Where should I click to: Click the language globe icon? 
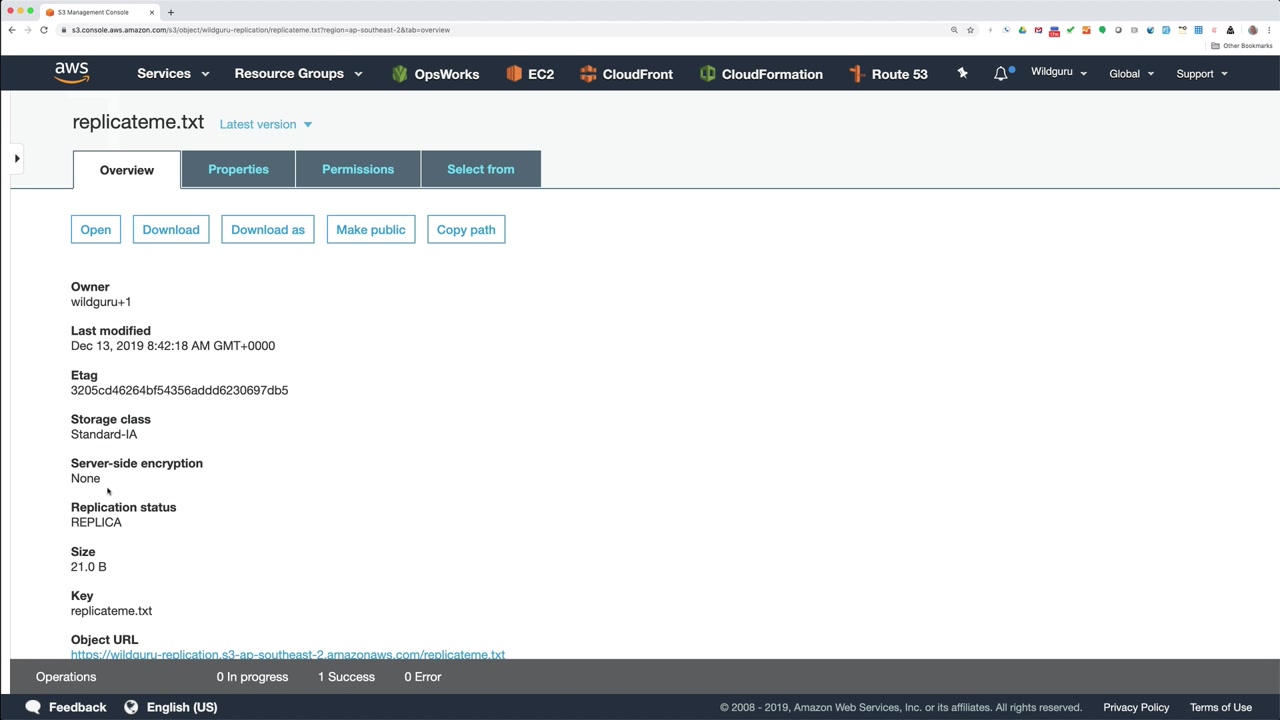[131, 707]
